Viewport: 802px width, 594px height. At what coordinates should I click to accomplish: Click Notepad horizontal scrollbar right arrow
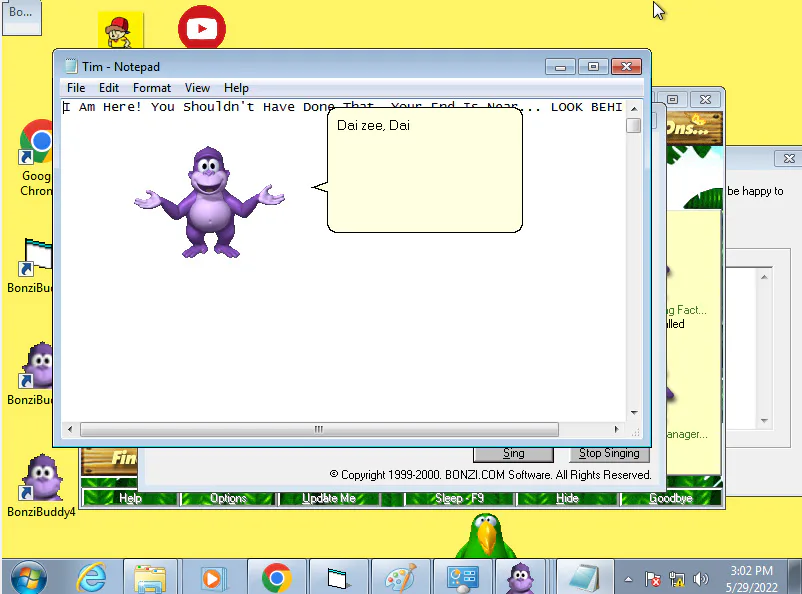point(616,429)
